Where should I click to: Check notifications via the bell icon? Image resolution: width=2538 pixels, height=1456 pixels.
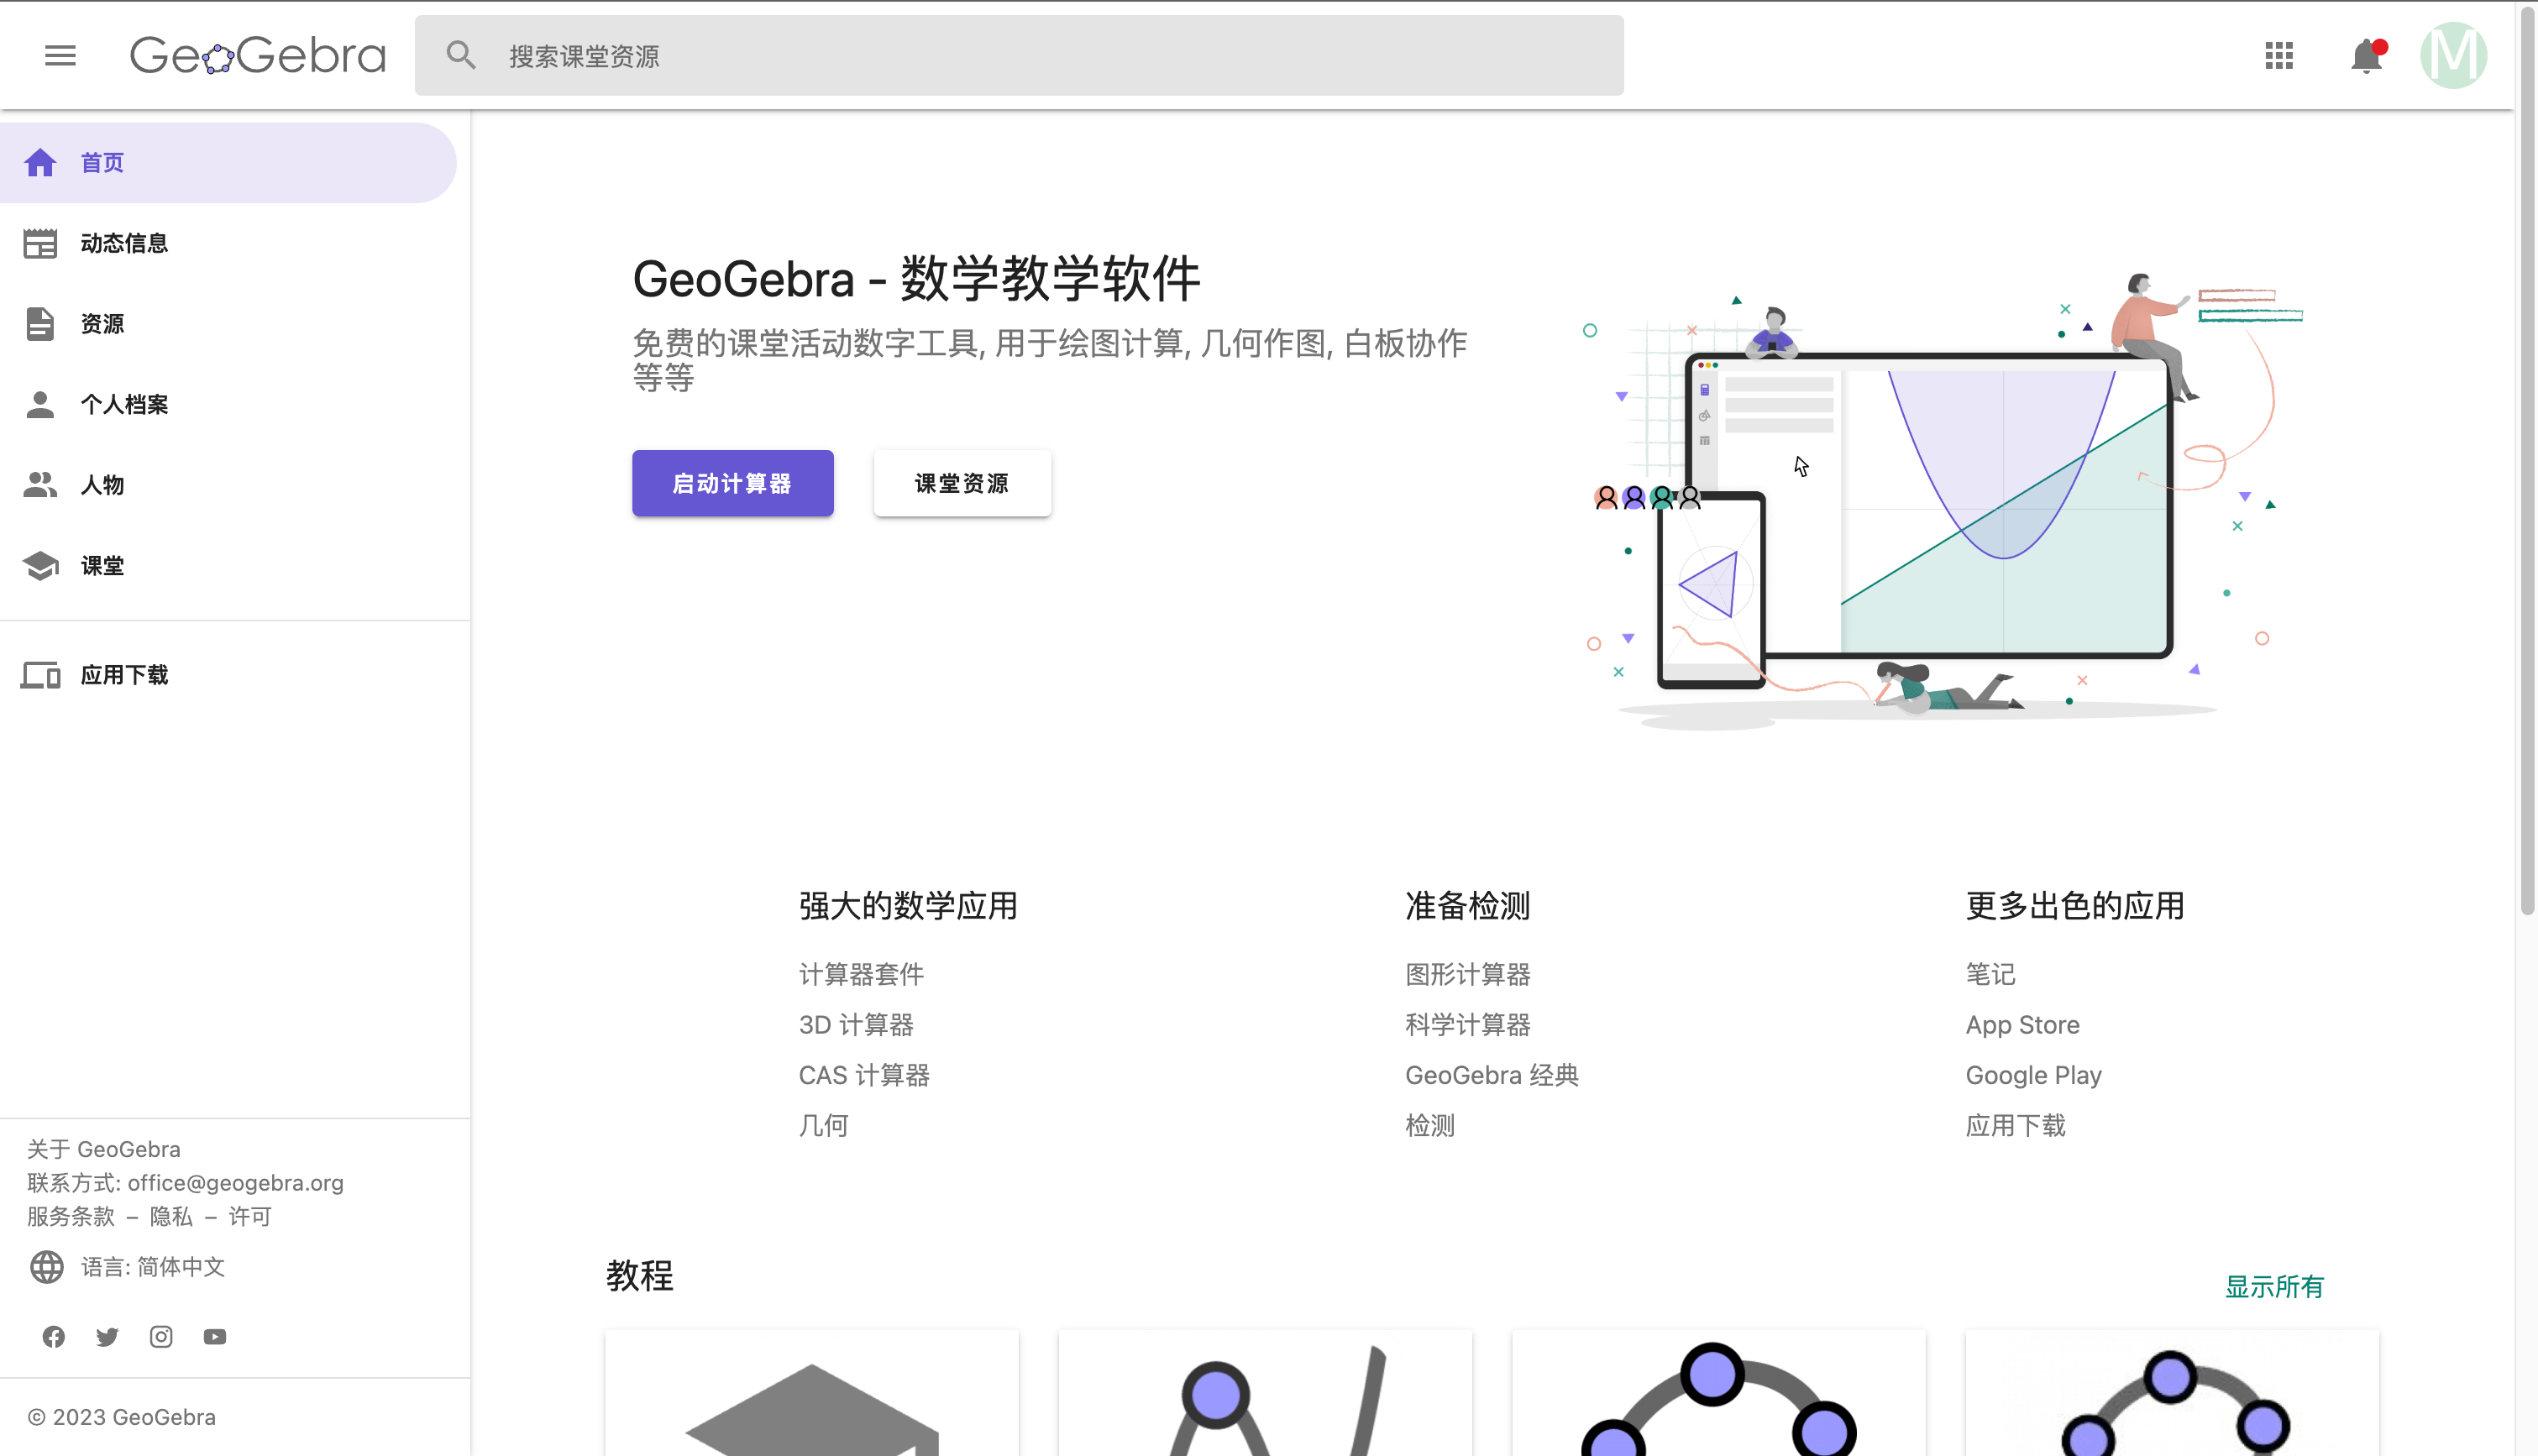pos(2367,57)
